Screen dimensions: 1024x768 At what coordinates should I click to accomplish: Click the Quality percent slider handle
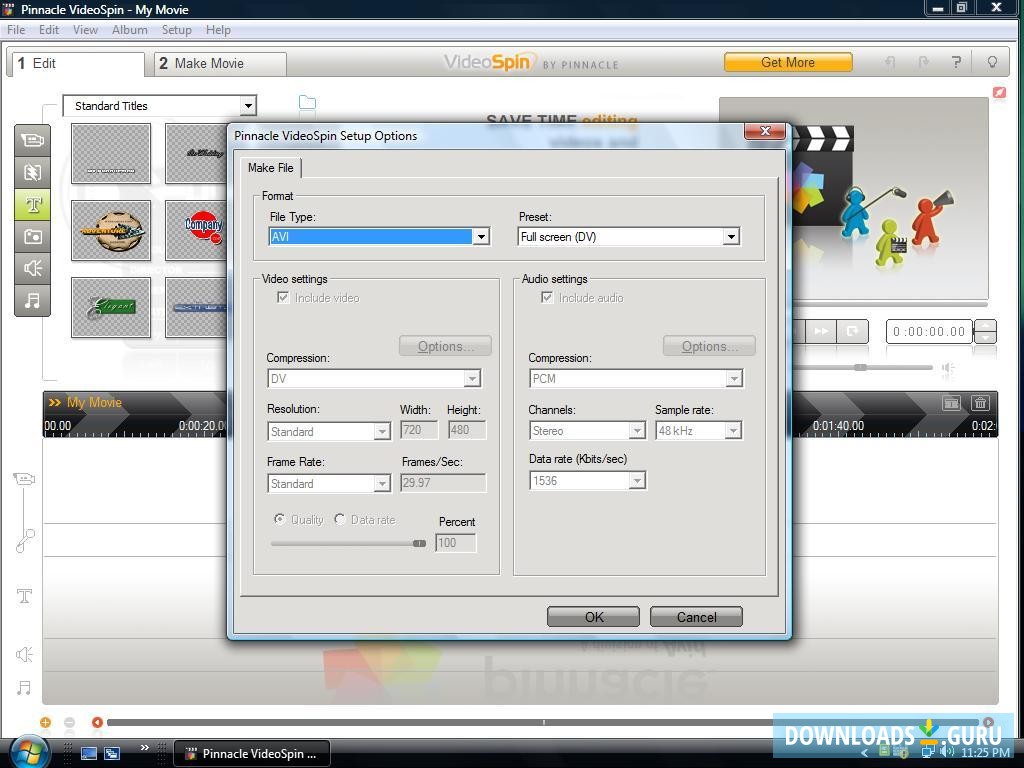[419, 543]
